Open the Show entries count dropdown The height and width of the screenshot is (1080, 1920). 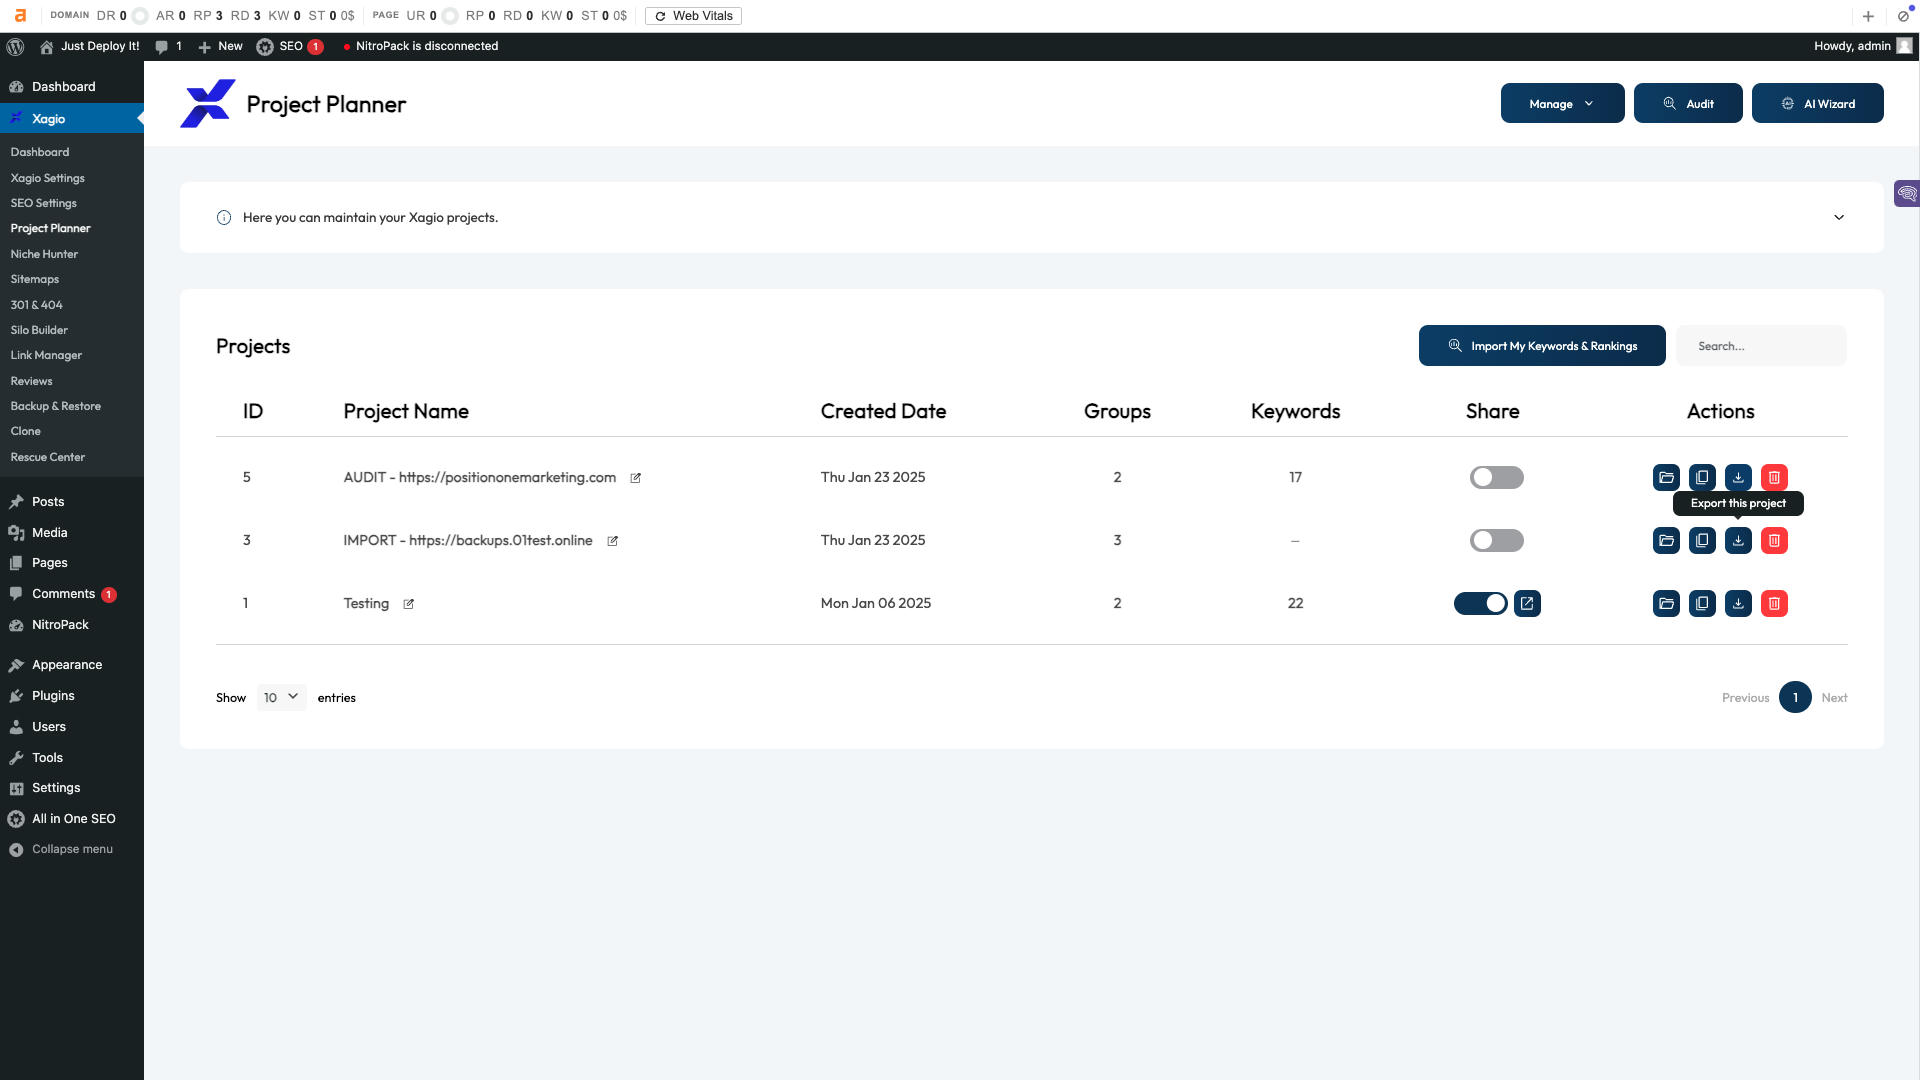(x=281, y=698)
